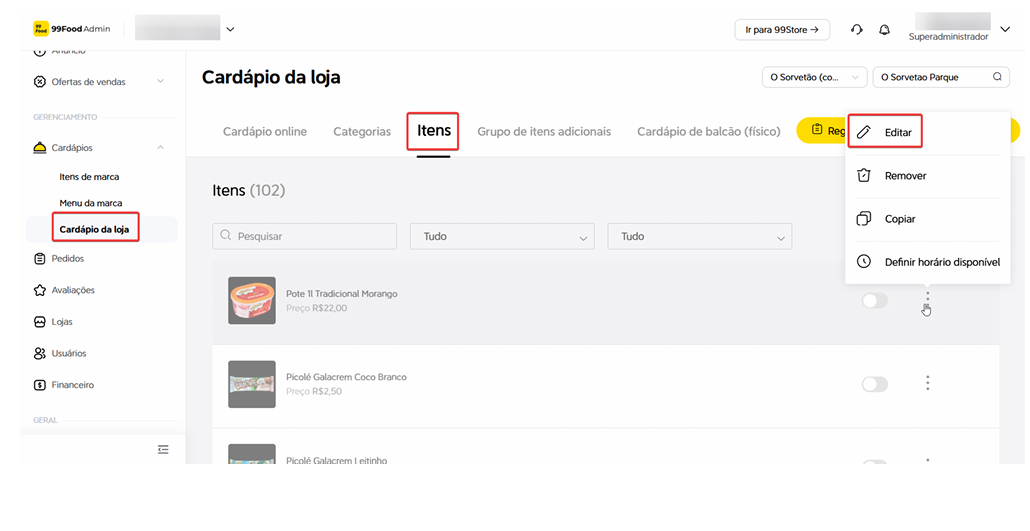Viewport: 1030px width, 531px height.
Task: Click the headset support icon
Action: pos(856,30)
